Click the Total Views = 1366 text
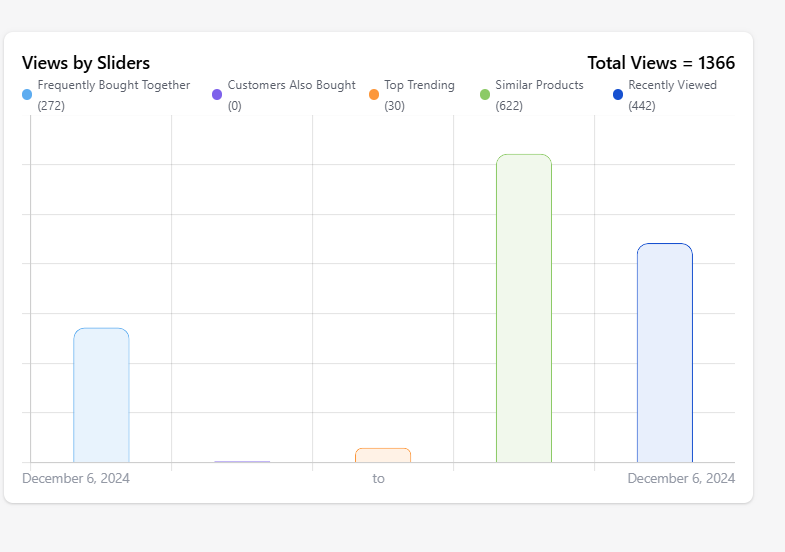 click(x=661, y=63)
